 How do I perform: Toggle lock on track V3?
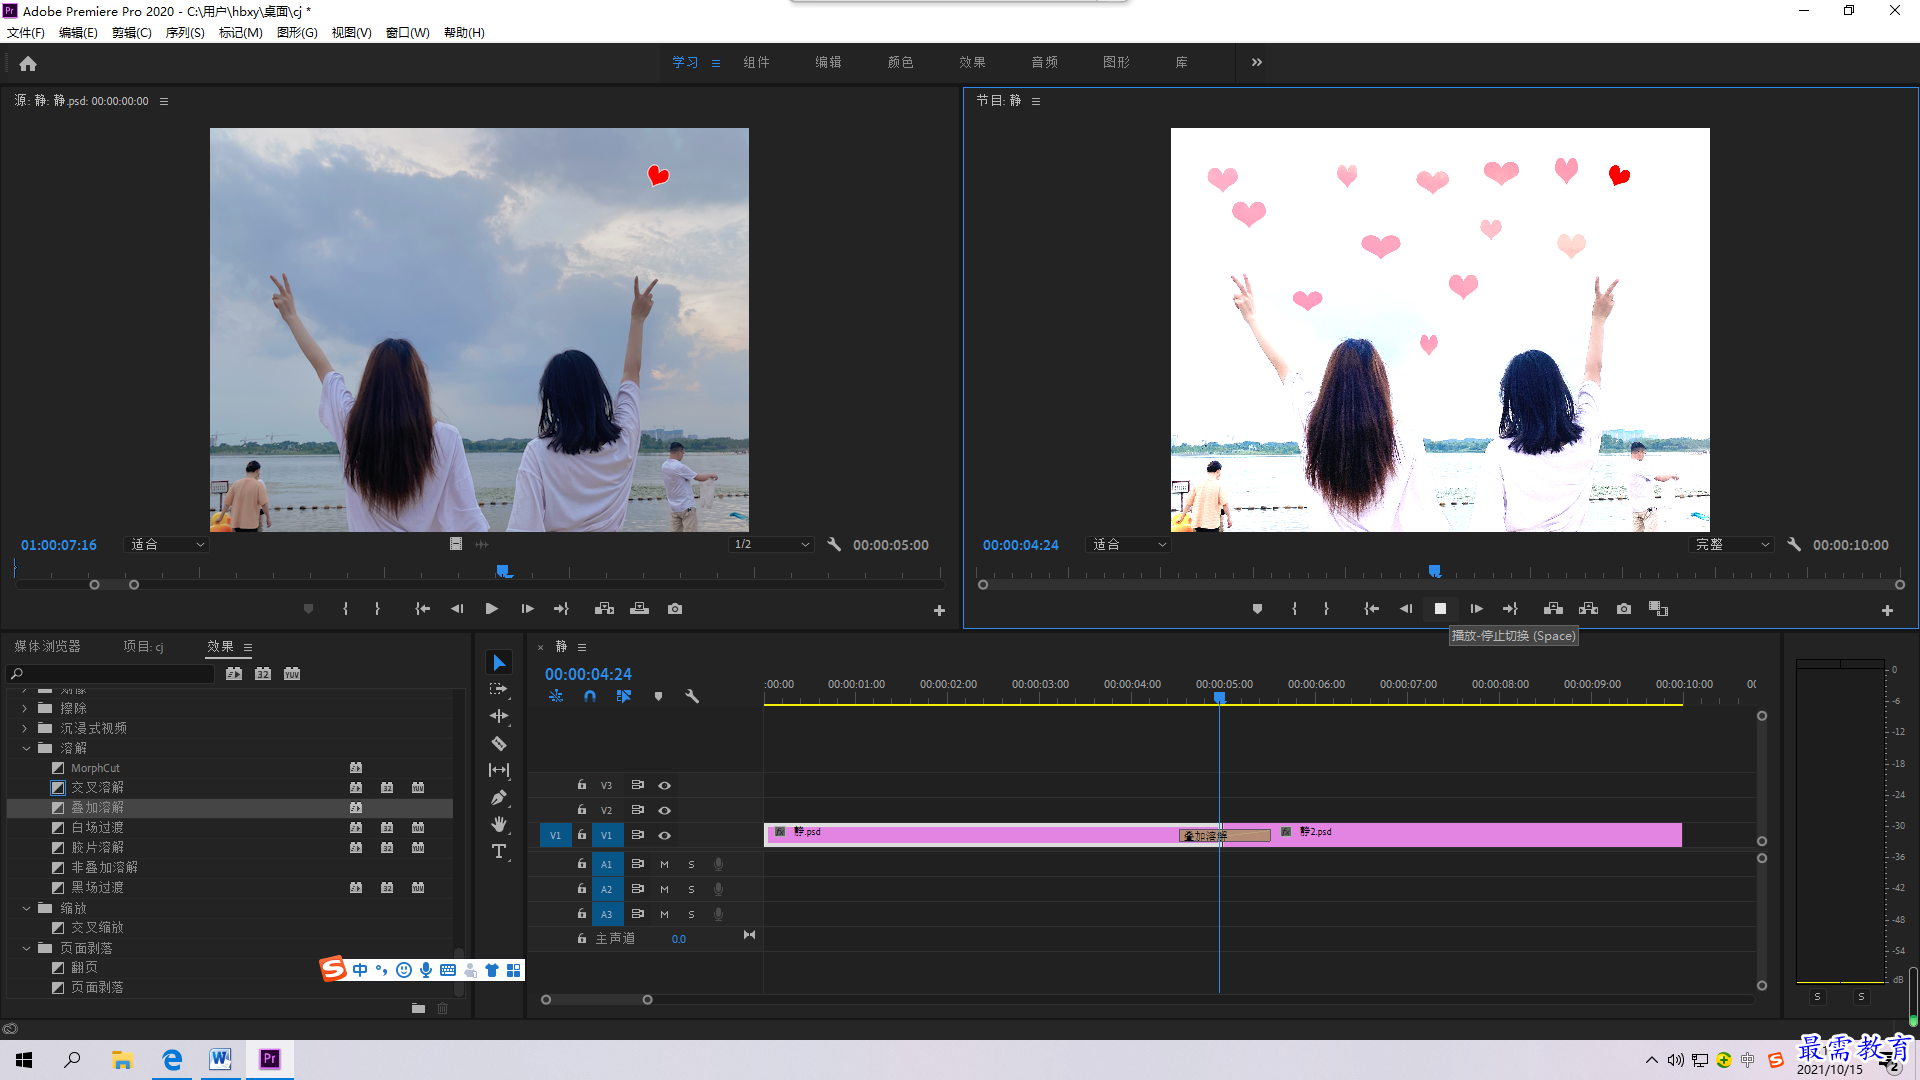pyautogui.click(x=582, y=785)
